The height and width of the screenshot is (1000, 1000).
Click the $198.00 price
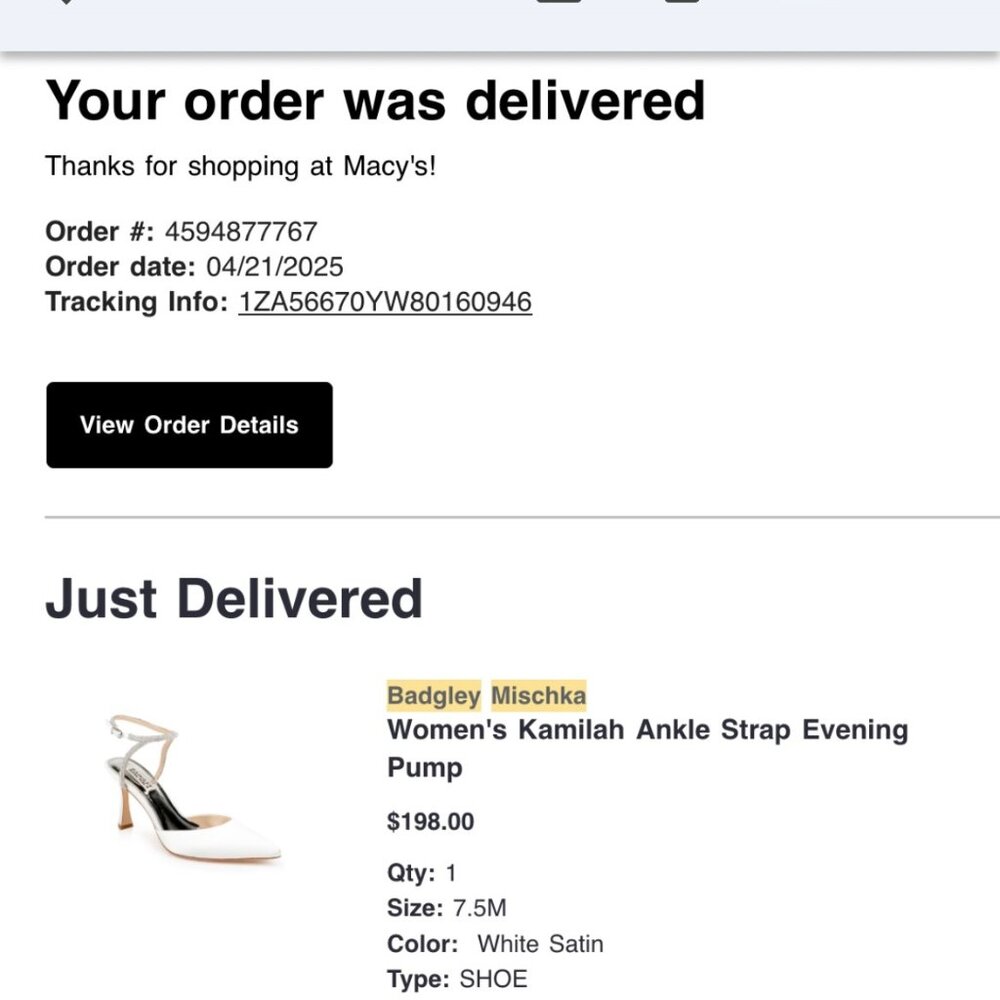tap(431, 822)
